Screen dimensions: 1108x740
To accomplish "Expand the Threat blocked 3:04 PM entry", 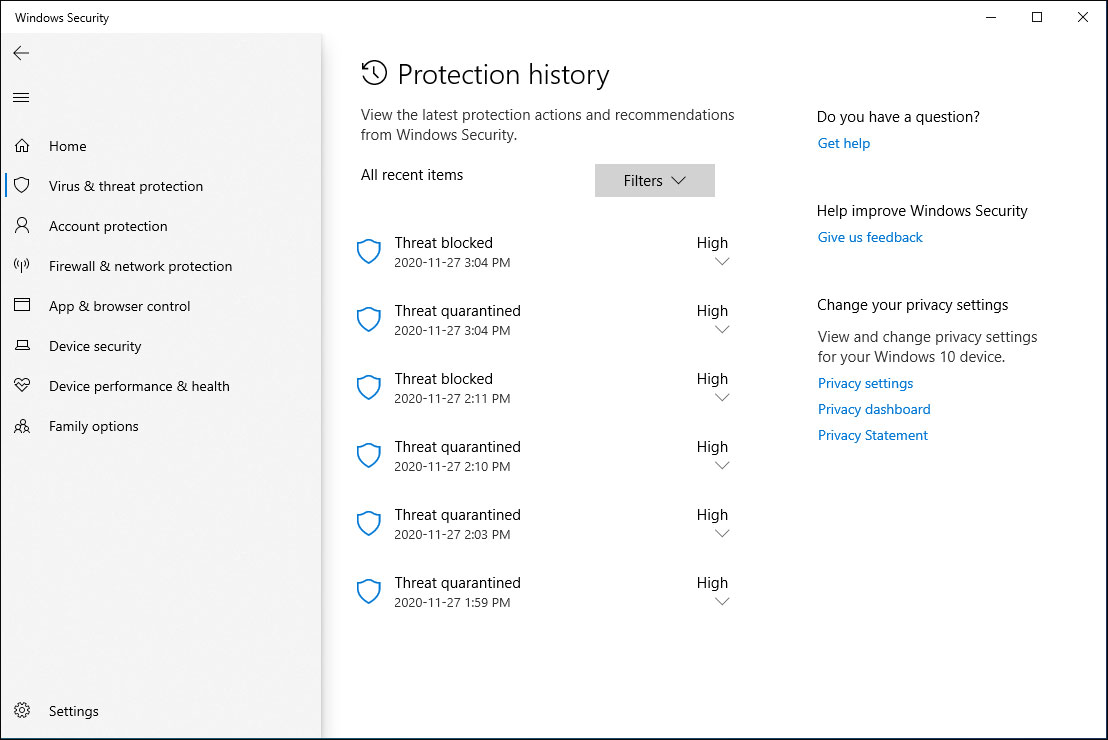I will coord(722,262).
